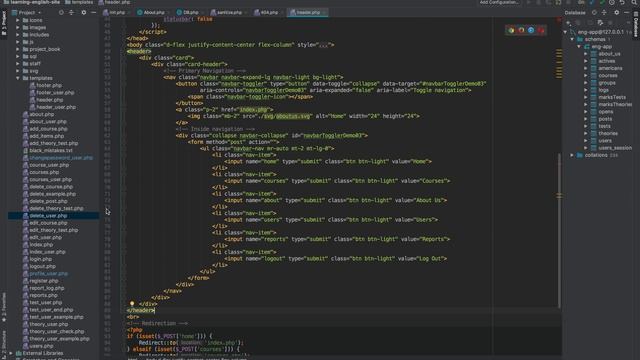Click the </header> closing tag line

point(141,310)
